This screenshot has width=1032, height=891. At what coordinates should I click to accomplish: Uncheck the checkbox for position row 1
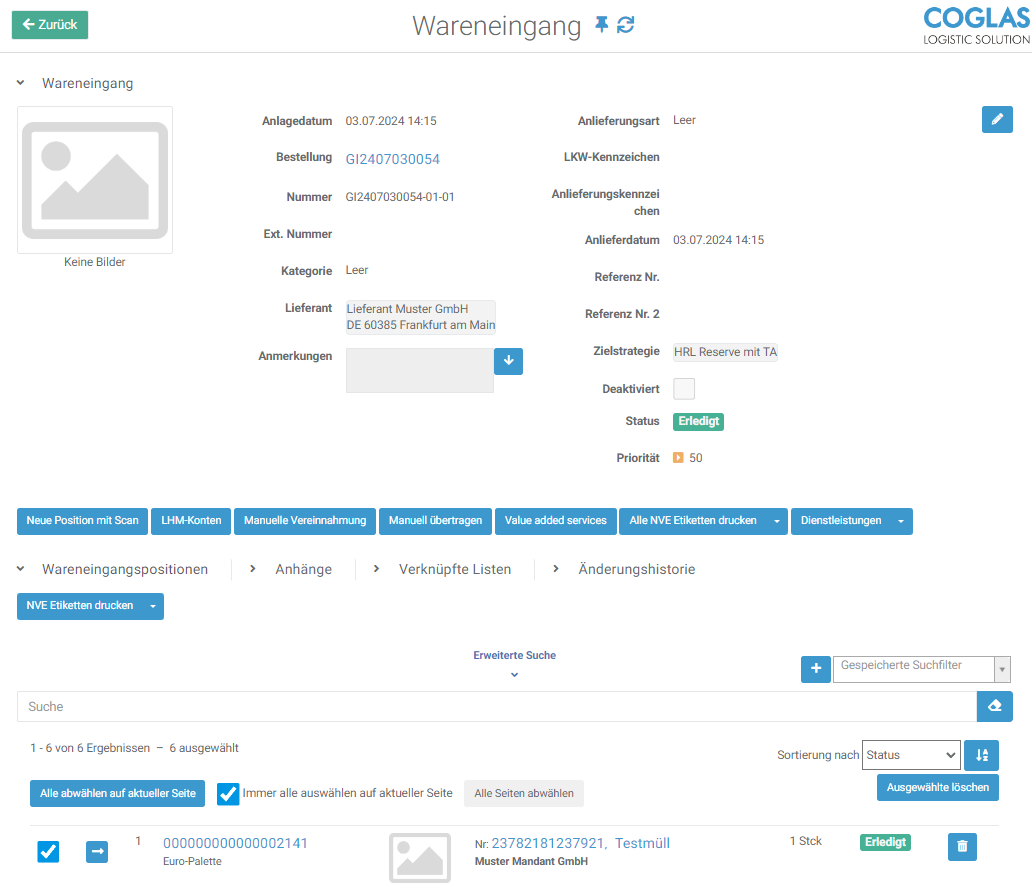(x=48, y=851)
